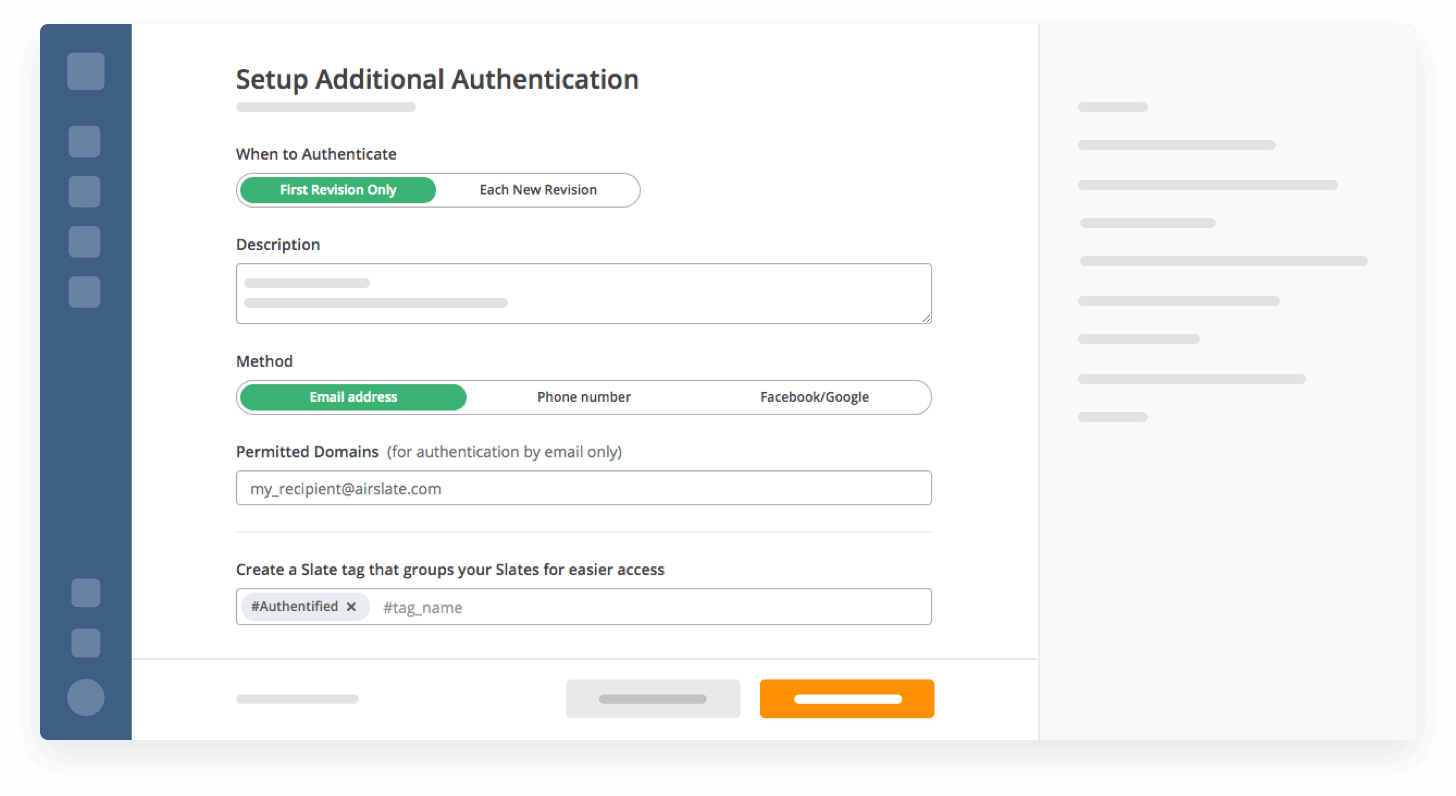Click the orange primary button
The image size is (1456, 796).
pyautogui.click(x=847, y=699)
